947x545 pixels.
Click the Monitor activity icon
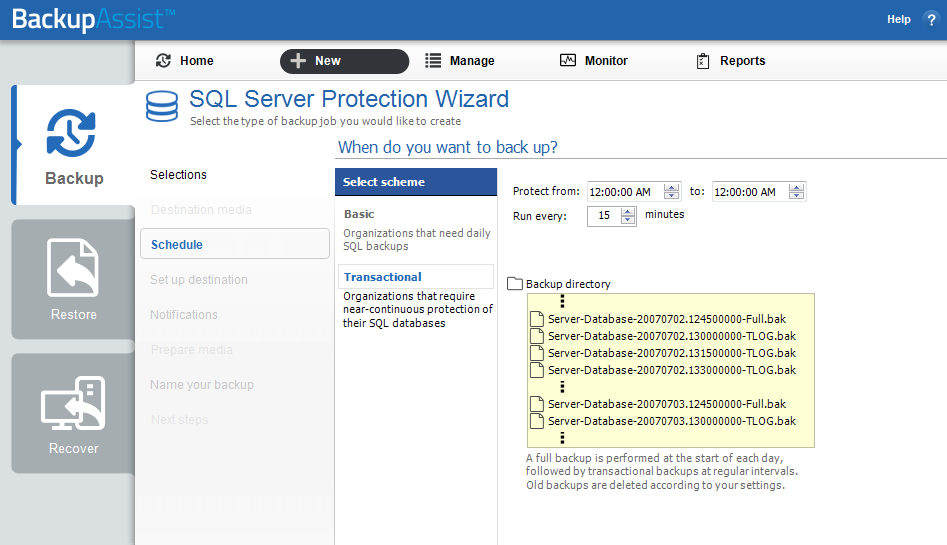[x=568, y=60]
